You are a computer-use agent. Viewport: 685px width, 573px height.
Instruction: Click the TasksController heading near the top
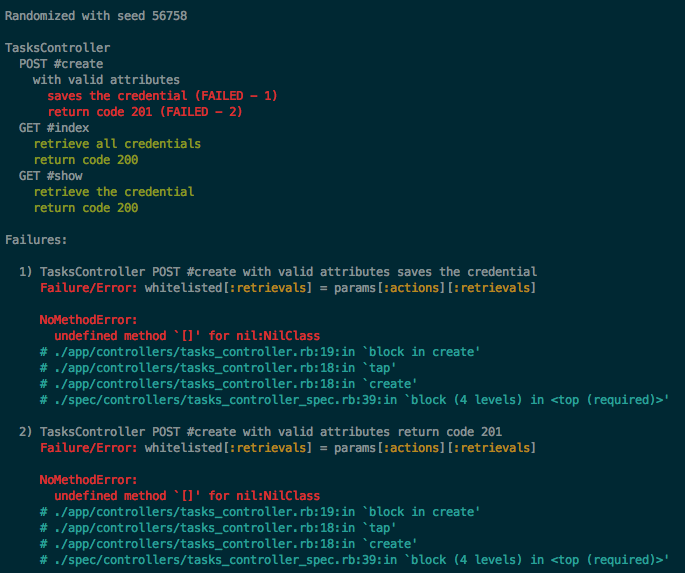pos(58,48)
